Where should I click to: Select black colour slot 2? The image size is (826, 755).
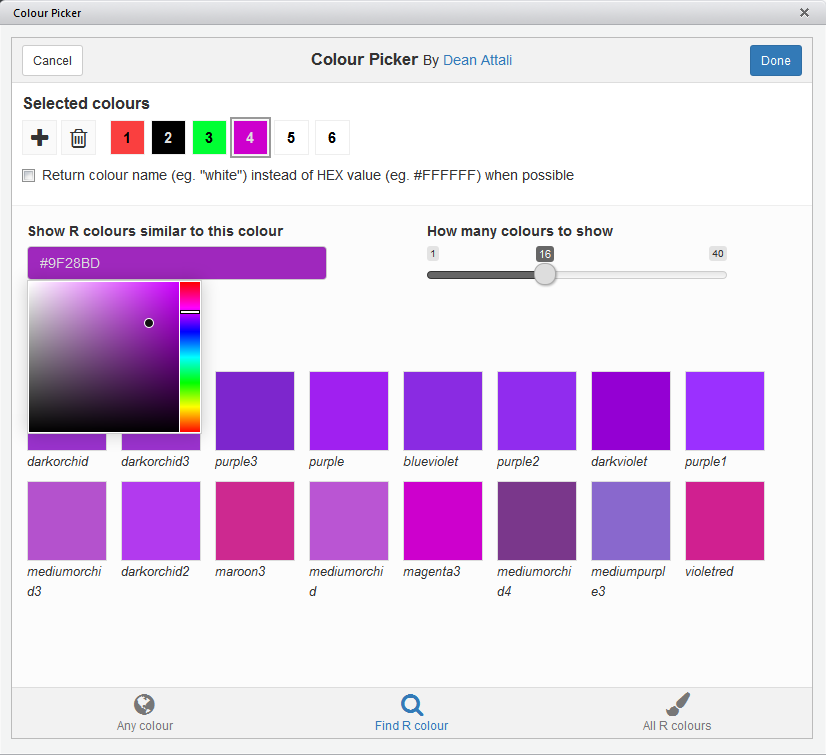pyautogui.click(x=168, y=138)
